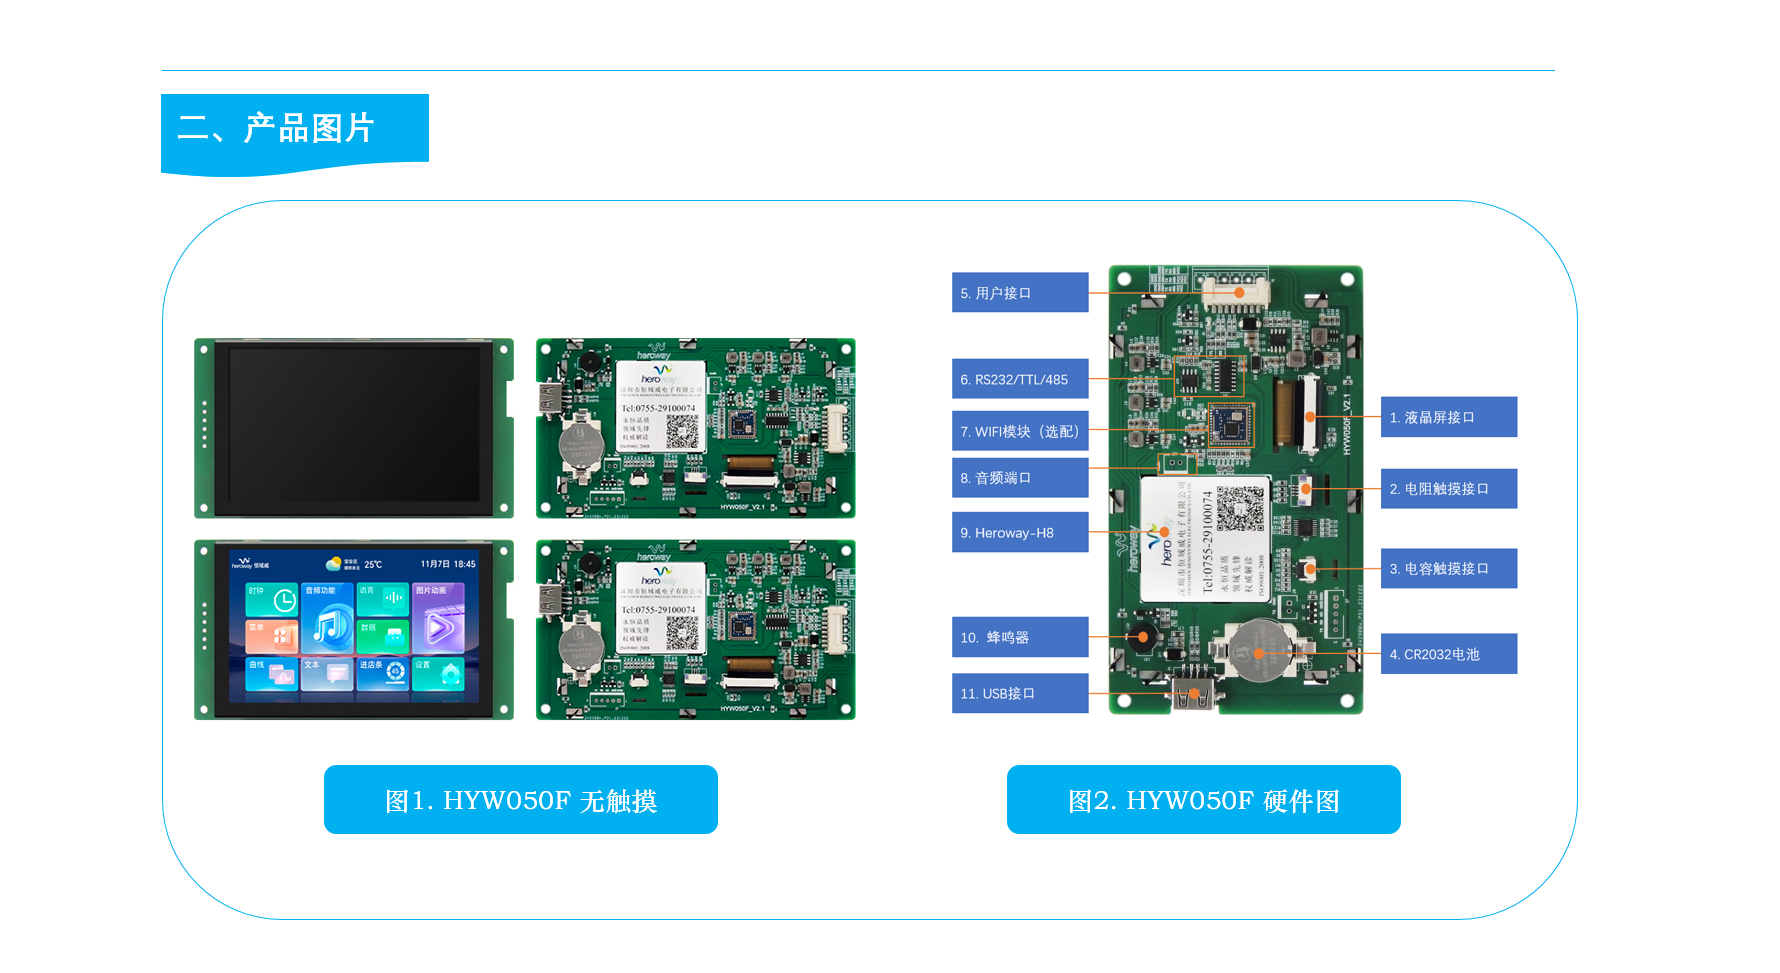Open the 进度条 progress dial tile
This screenshot has height=973, width=1780.
tap(383, 674)
